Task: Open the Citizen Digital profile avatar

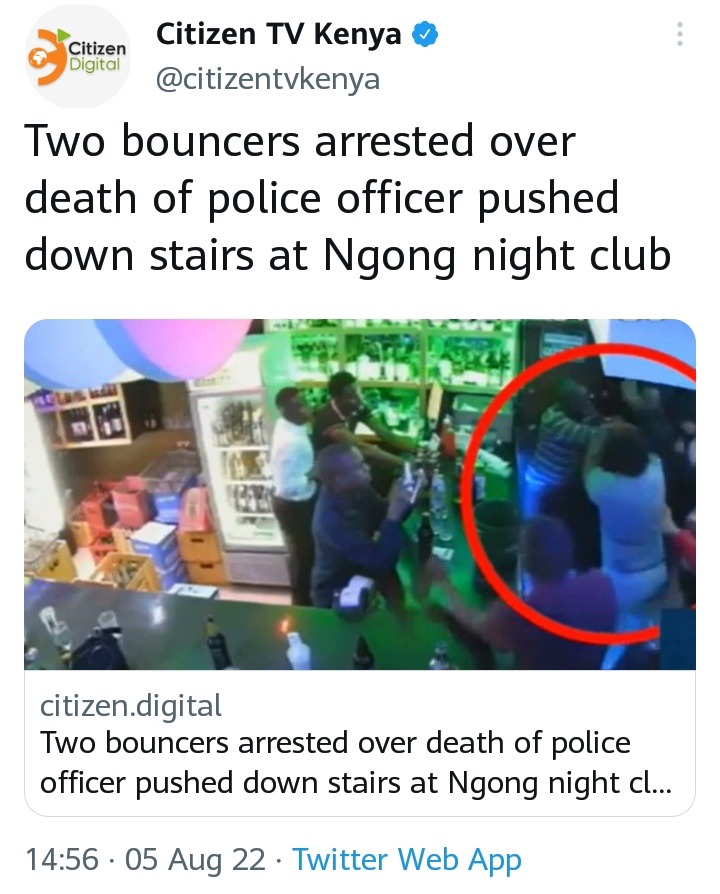Action: pos(78,55)
